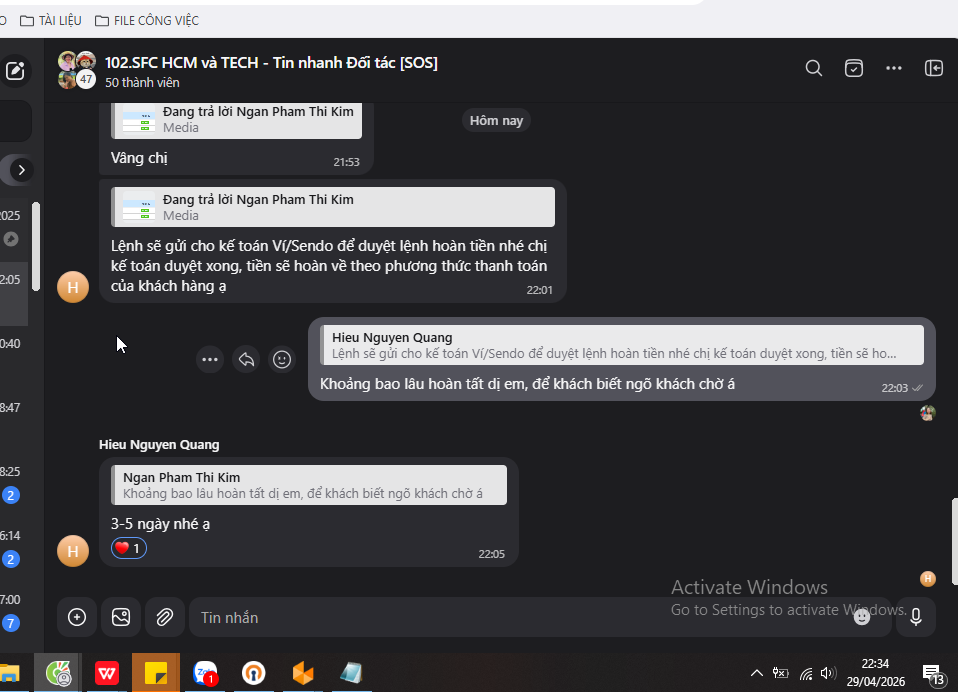958x692 pixels.
Task: View the 50 thành viên member list
Action: pos(142,82)
